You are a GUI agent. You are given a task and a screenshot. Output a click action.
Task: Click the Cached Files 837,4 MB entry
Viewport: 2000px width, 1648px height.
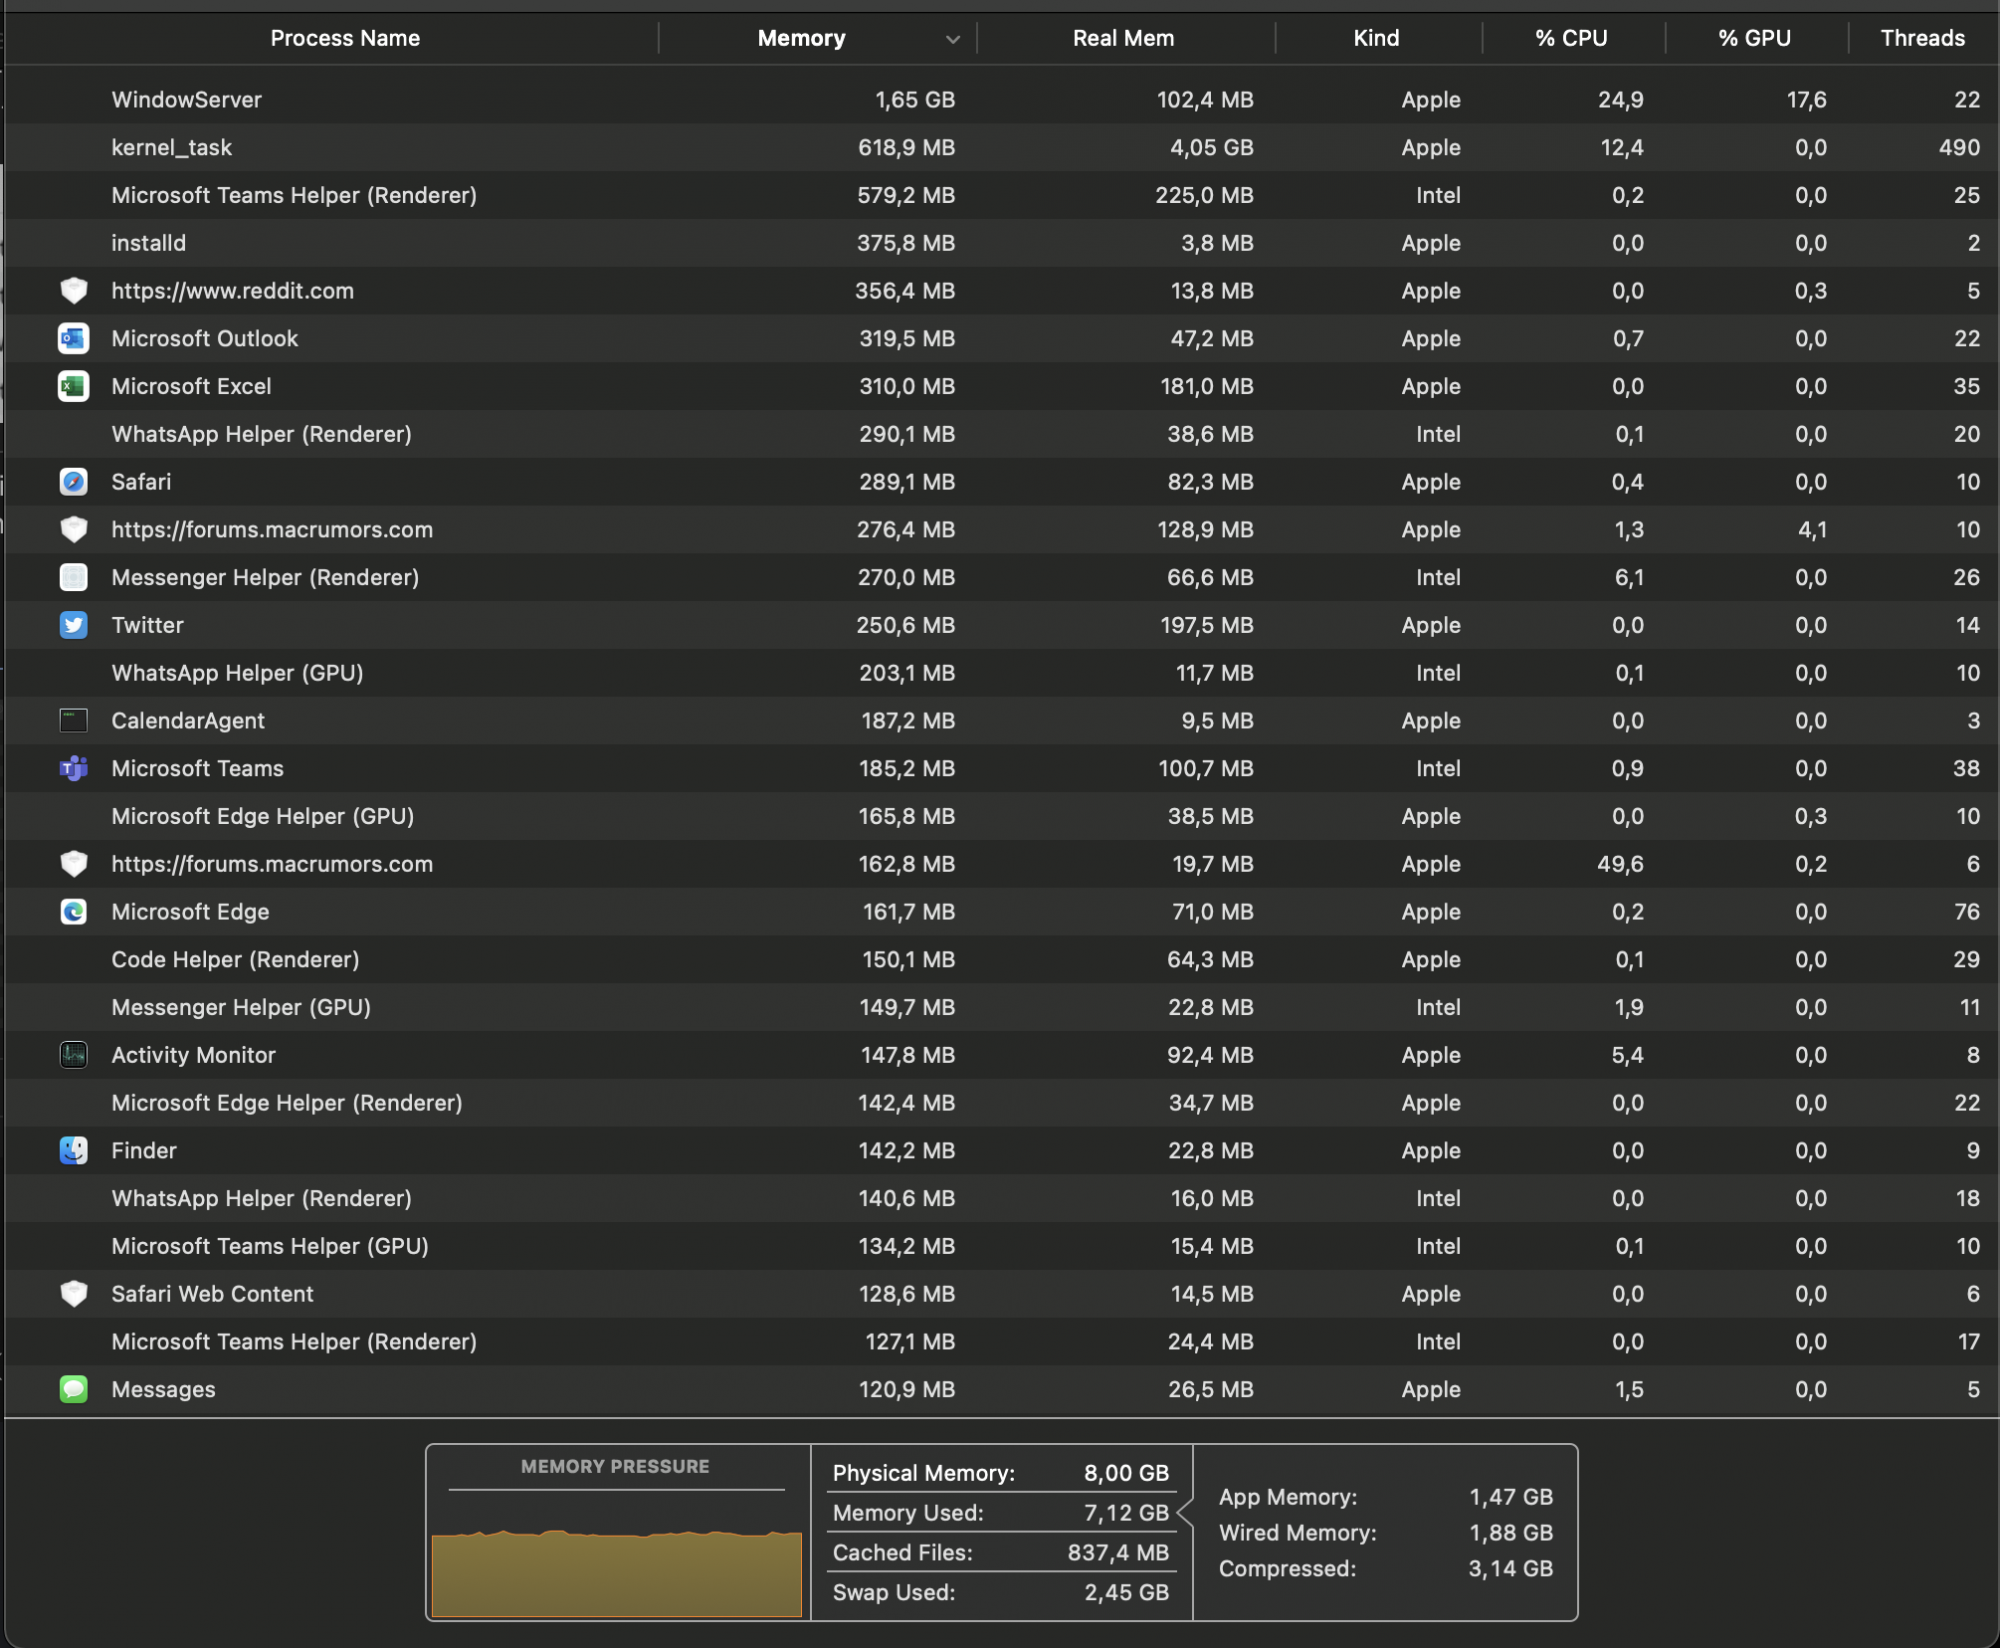tap(1000, 1553)
